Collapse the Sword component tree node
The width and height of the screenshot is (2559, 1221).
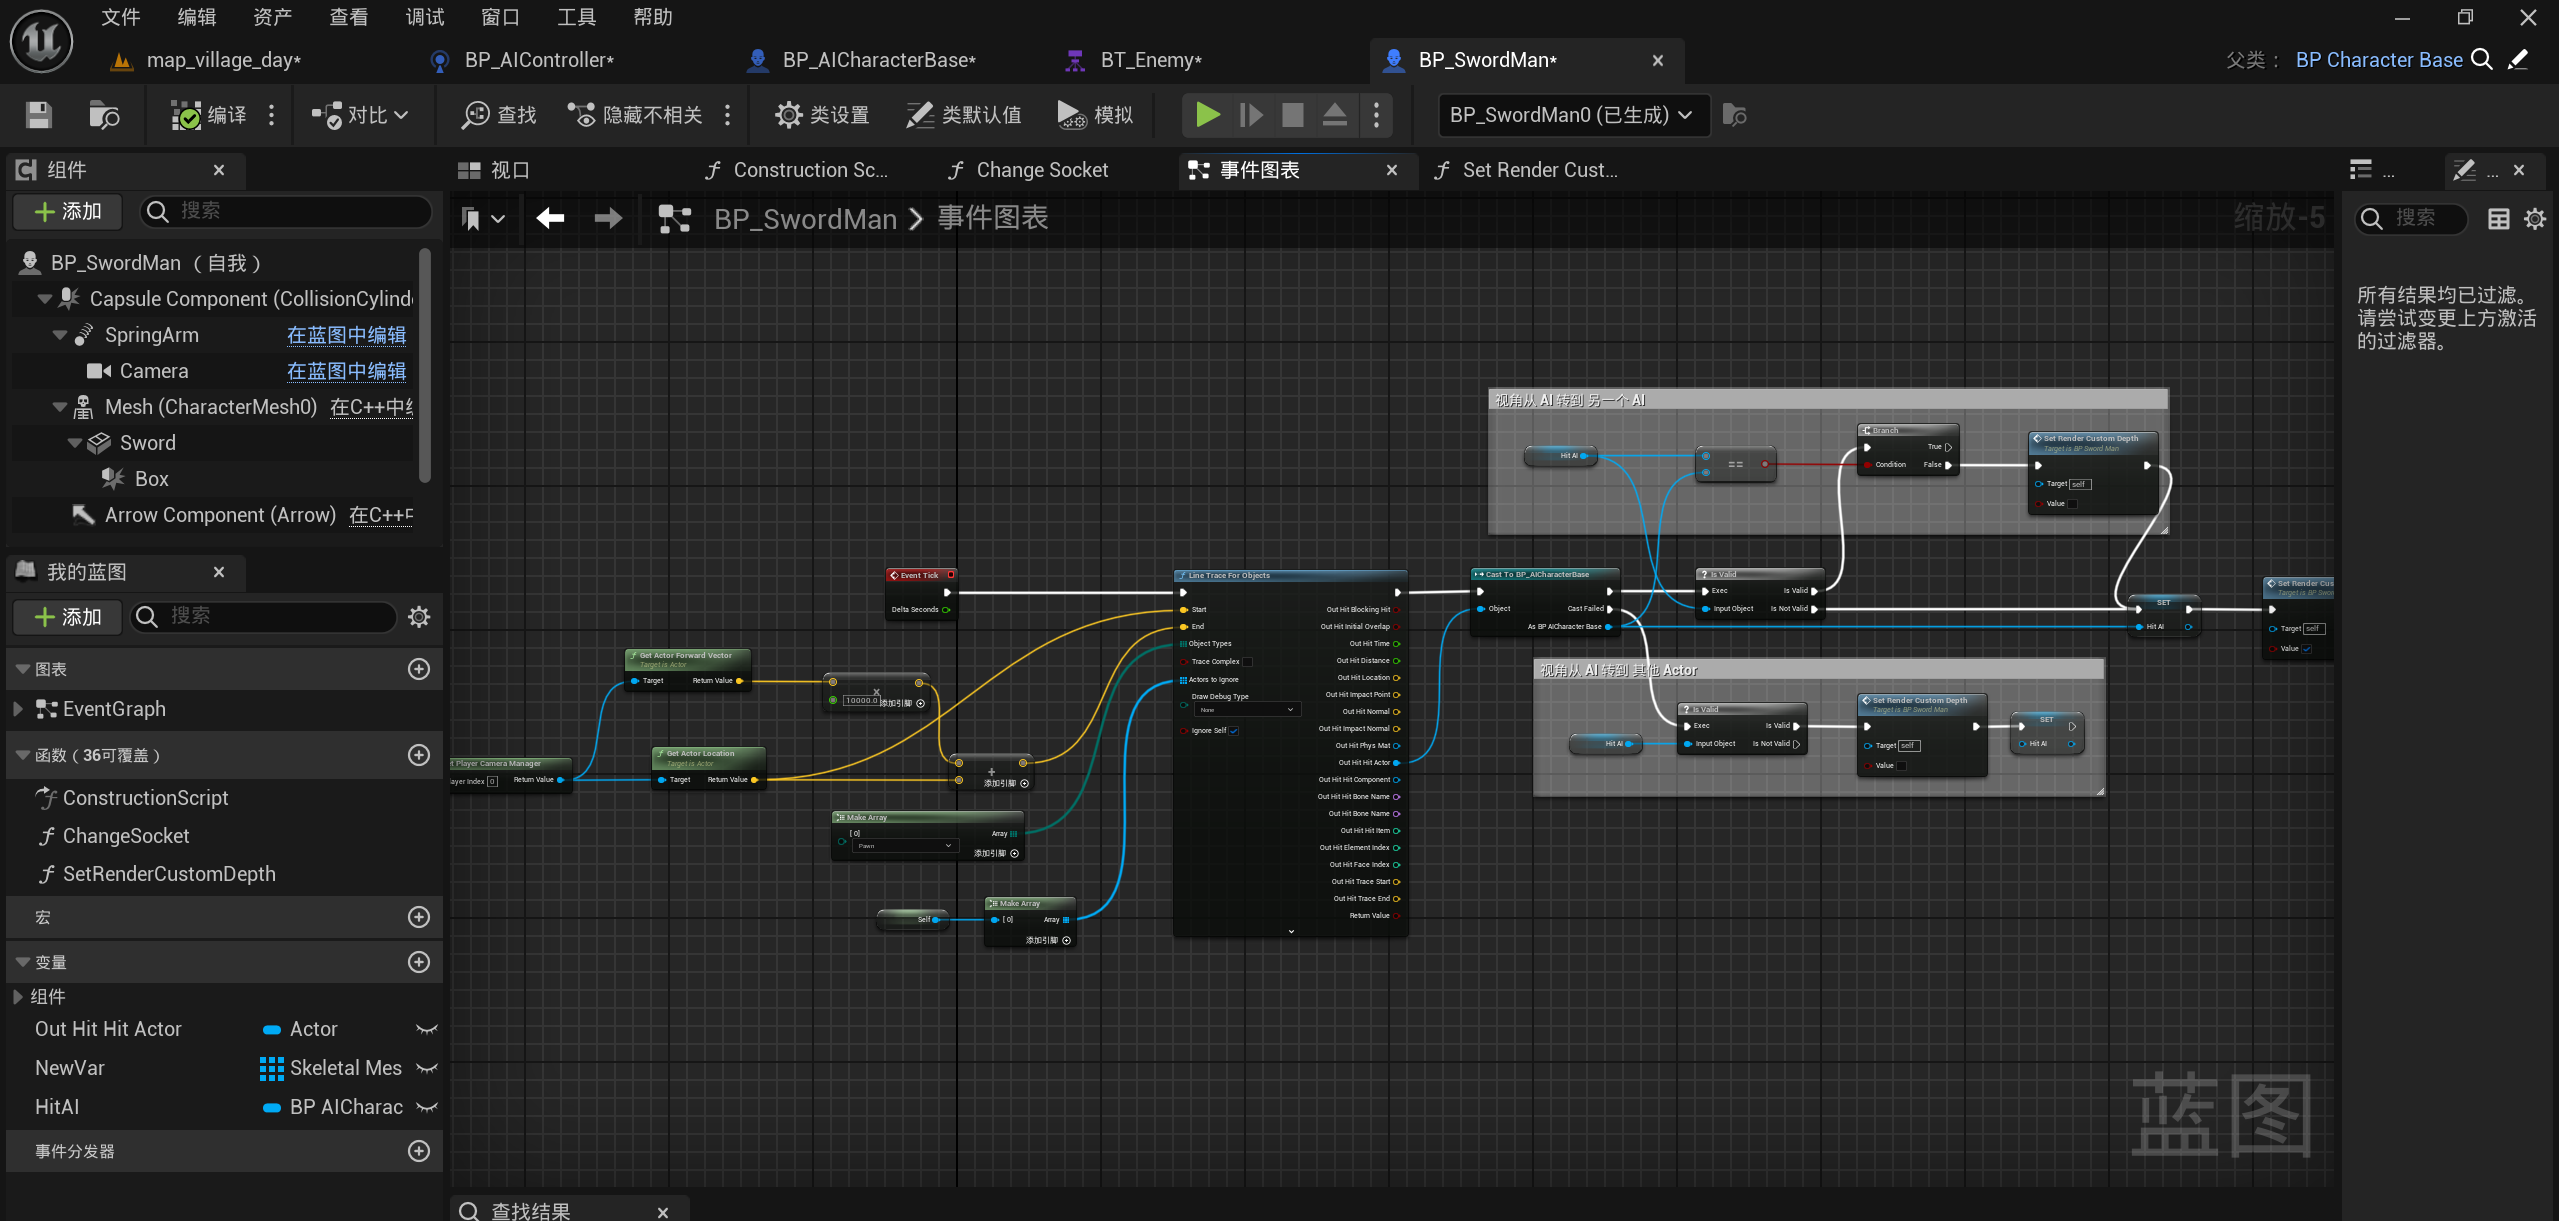[x=75, y=443]
